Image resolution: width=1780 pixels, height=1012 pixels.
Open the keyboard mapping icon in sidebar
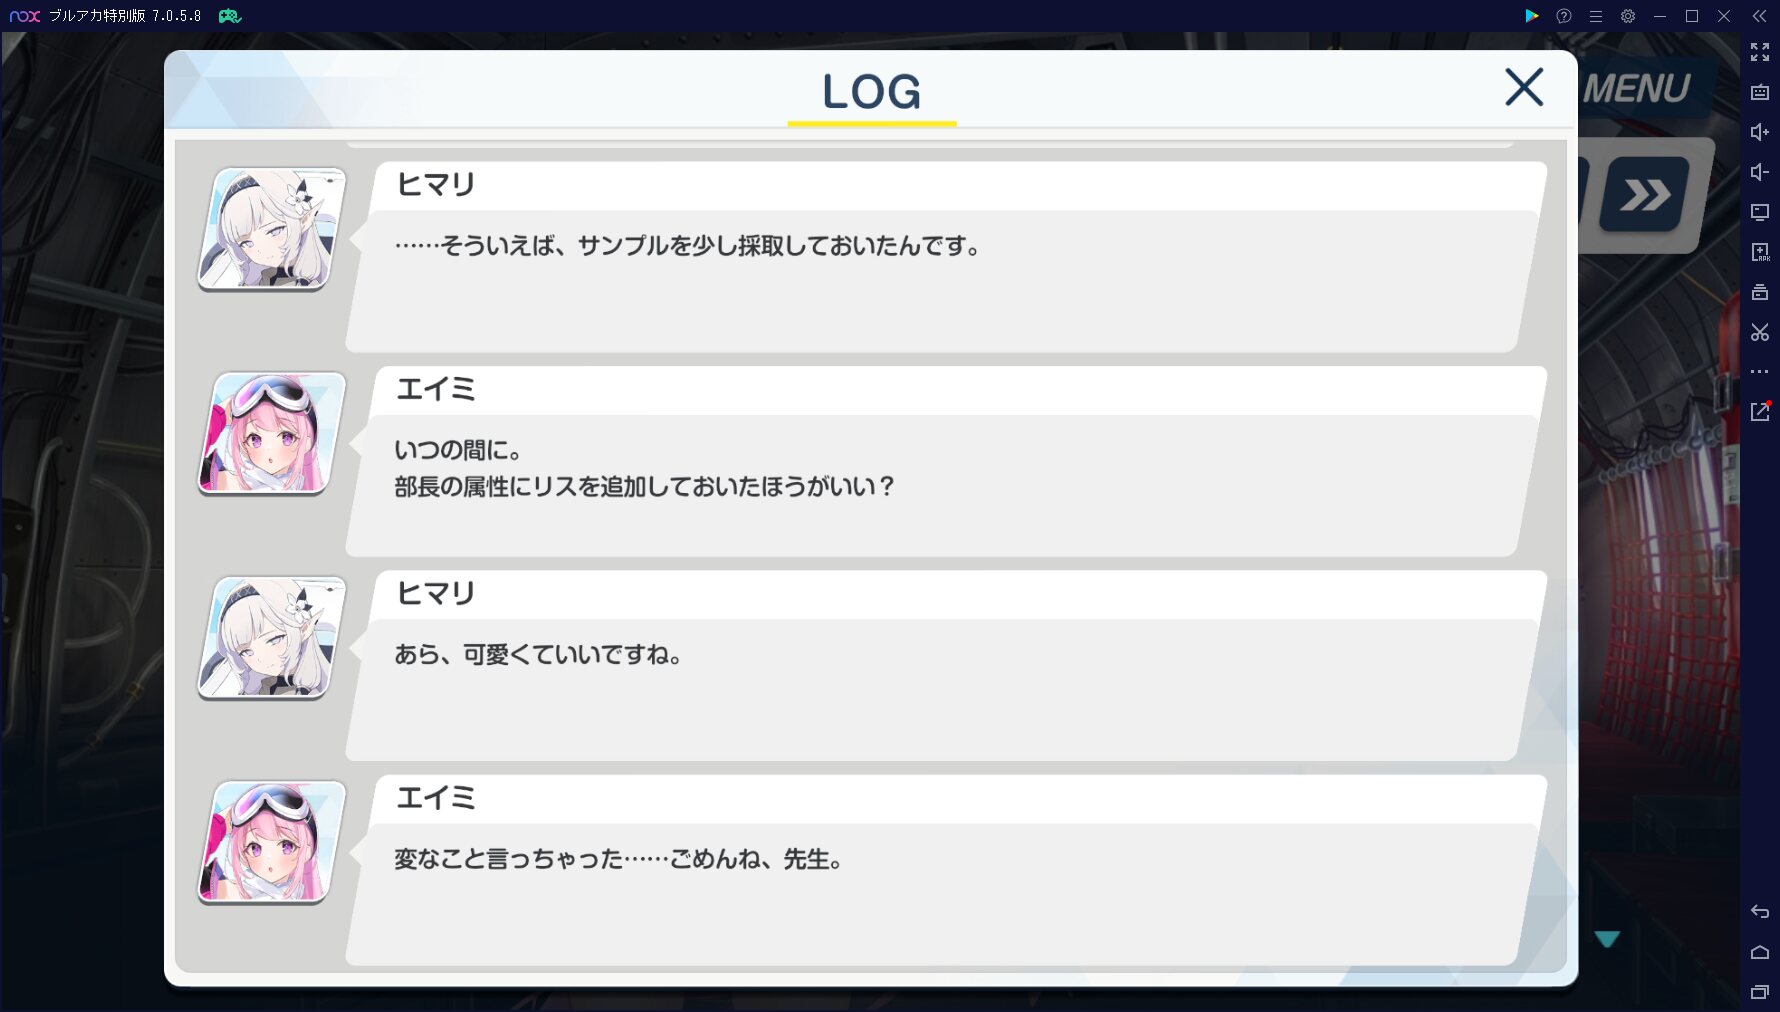click(1760, 92)
